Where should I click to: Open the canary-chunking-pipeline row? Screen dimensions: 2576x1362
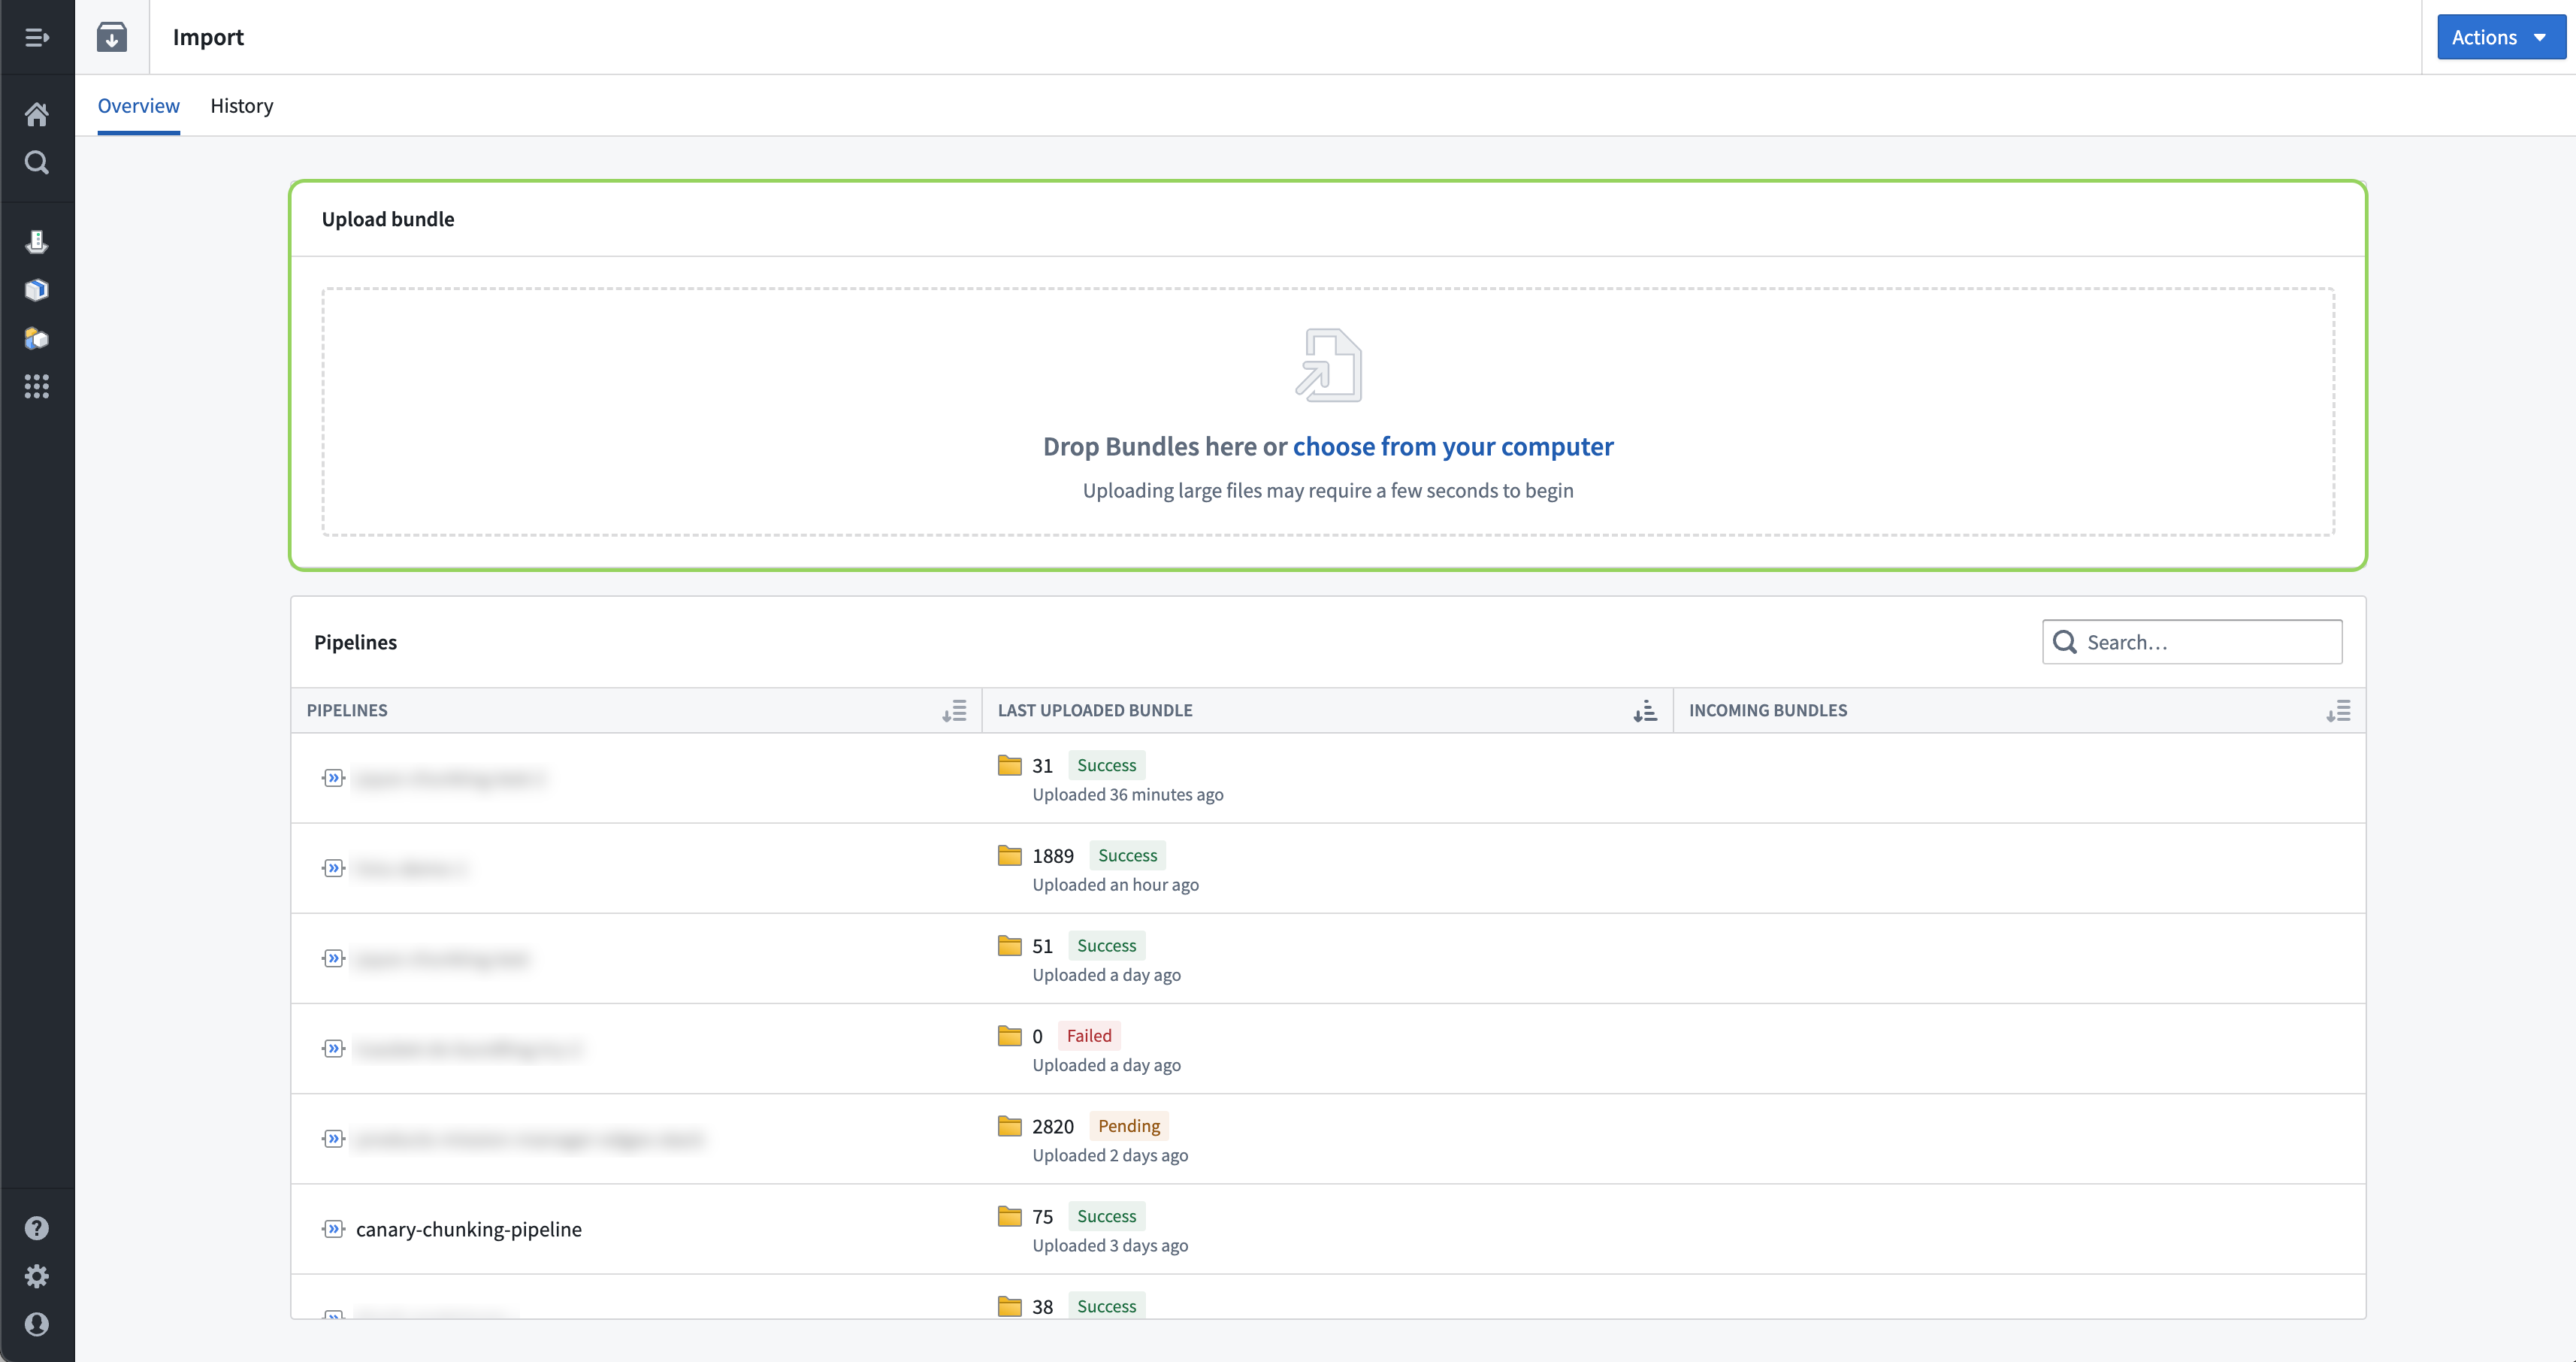pos(1328,1228)
